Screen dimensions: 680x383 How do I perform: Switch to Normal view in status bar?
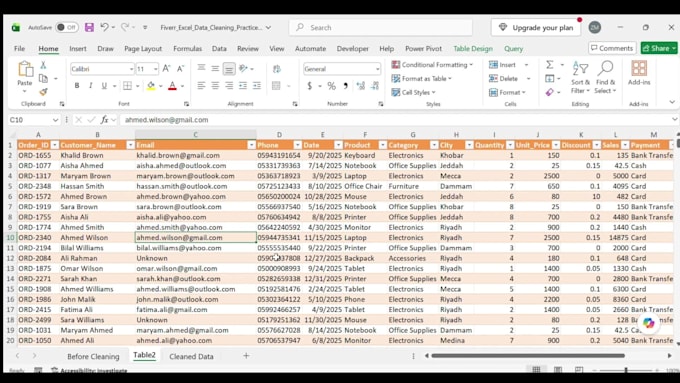coord(536,370)
